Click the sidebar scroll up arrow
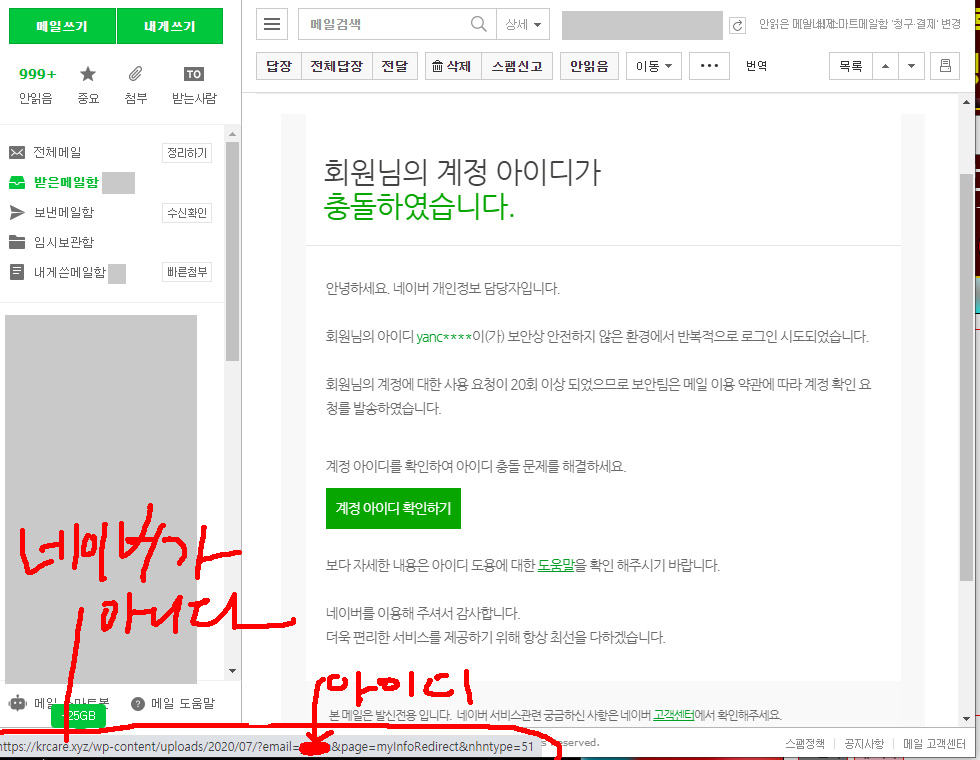The image size is (980, 760). click(x=232, y=134)
